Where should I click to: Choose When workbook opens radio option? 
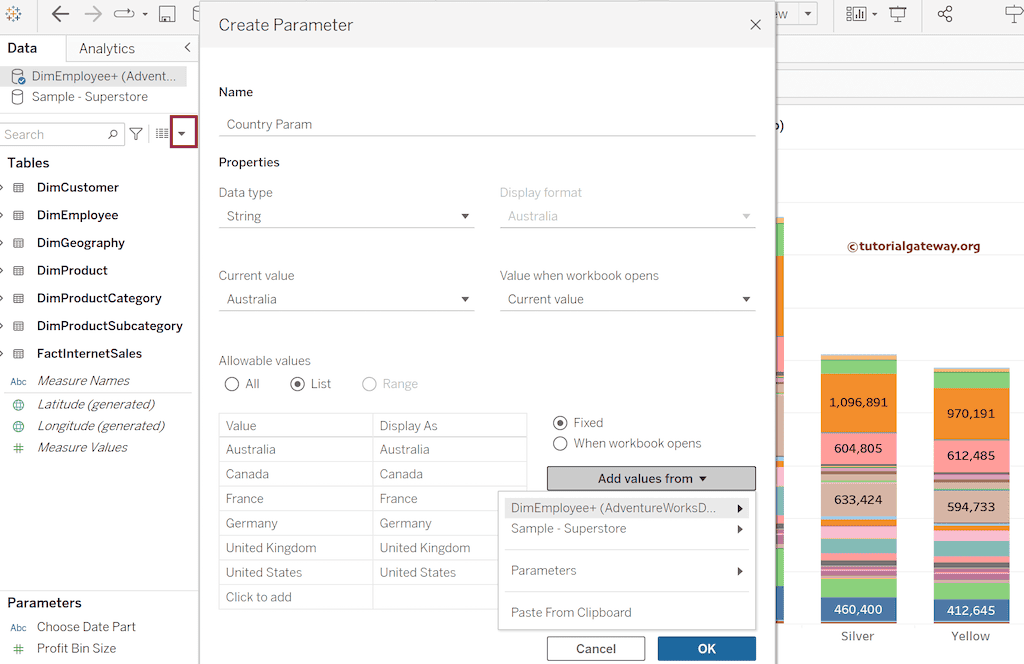point(560,443)
